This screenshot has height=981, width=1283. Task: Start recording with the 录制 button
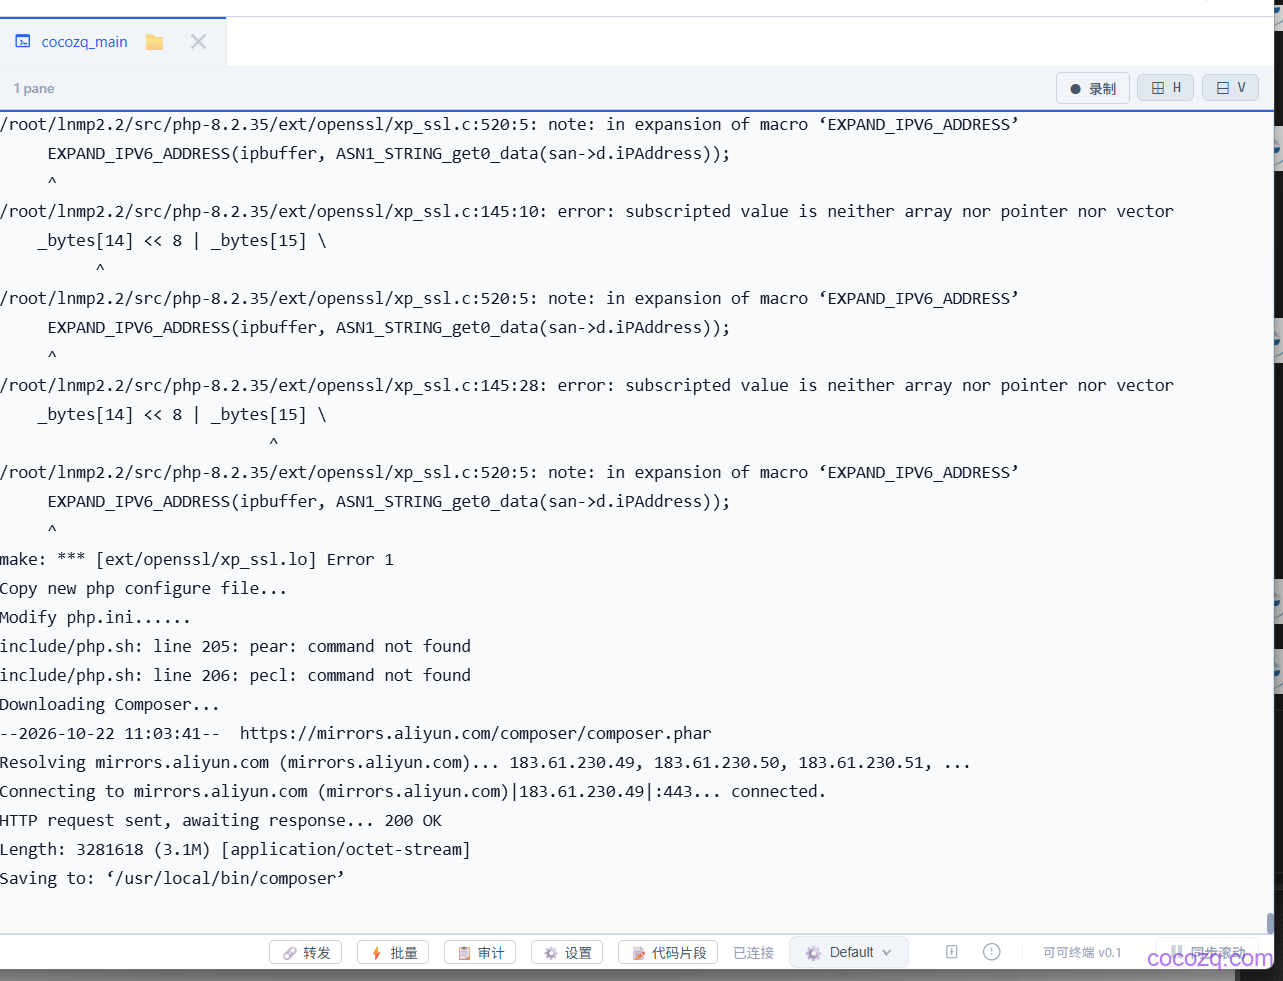pyautogui.click(x=1093, y=88)
